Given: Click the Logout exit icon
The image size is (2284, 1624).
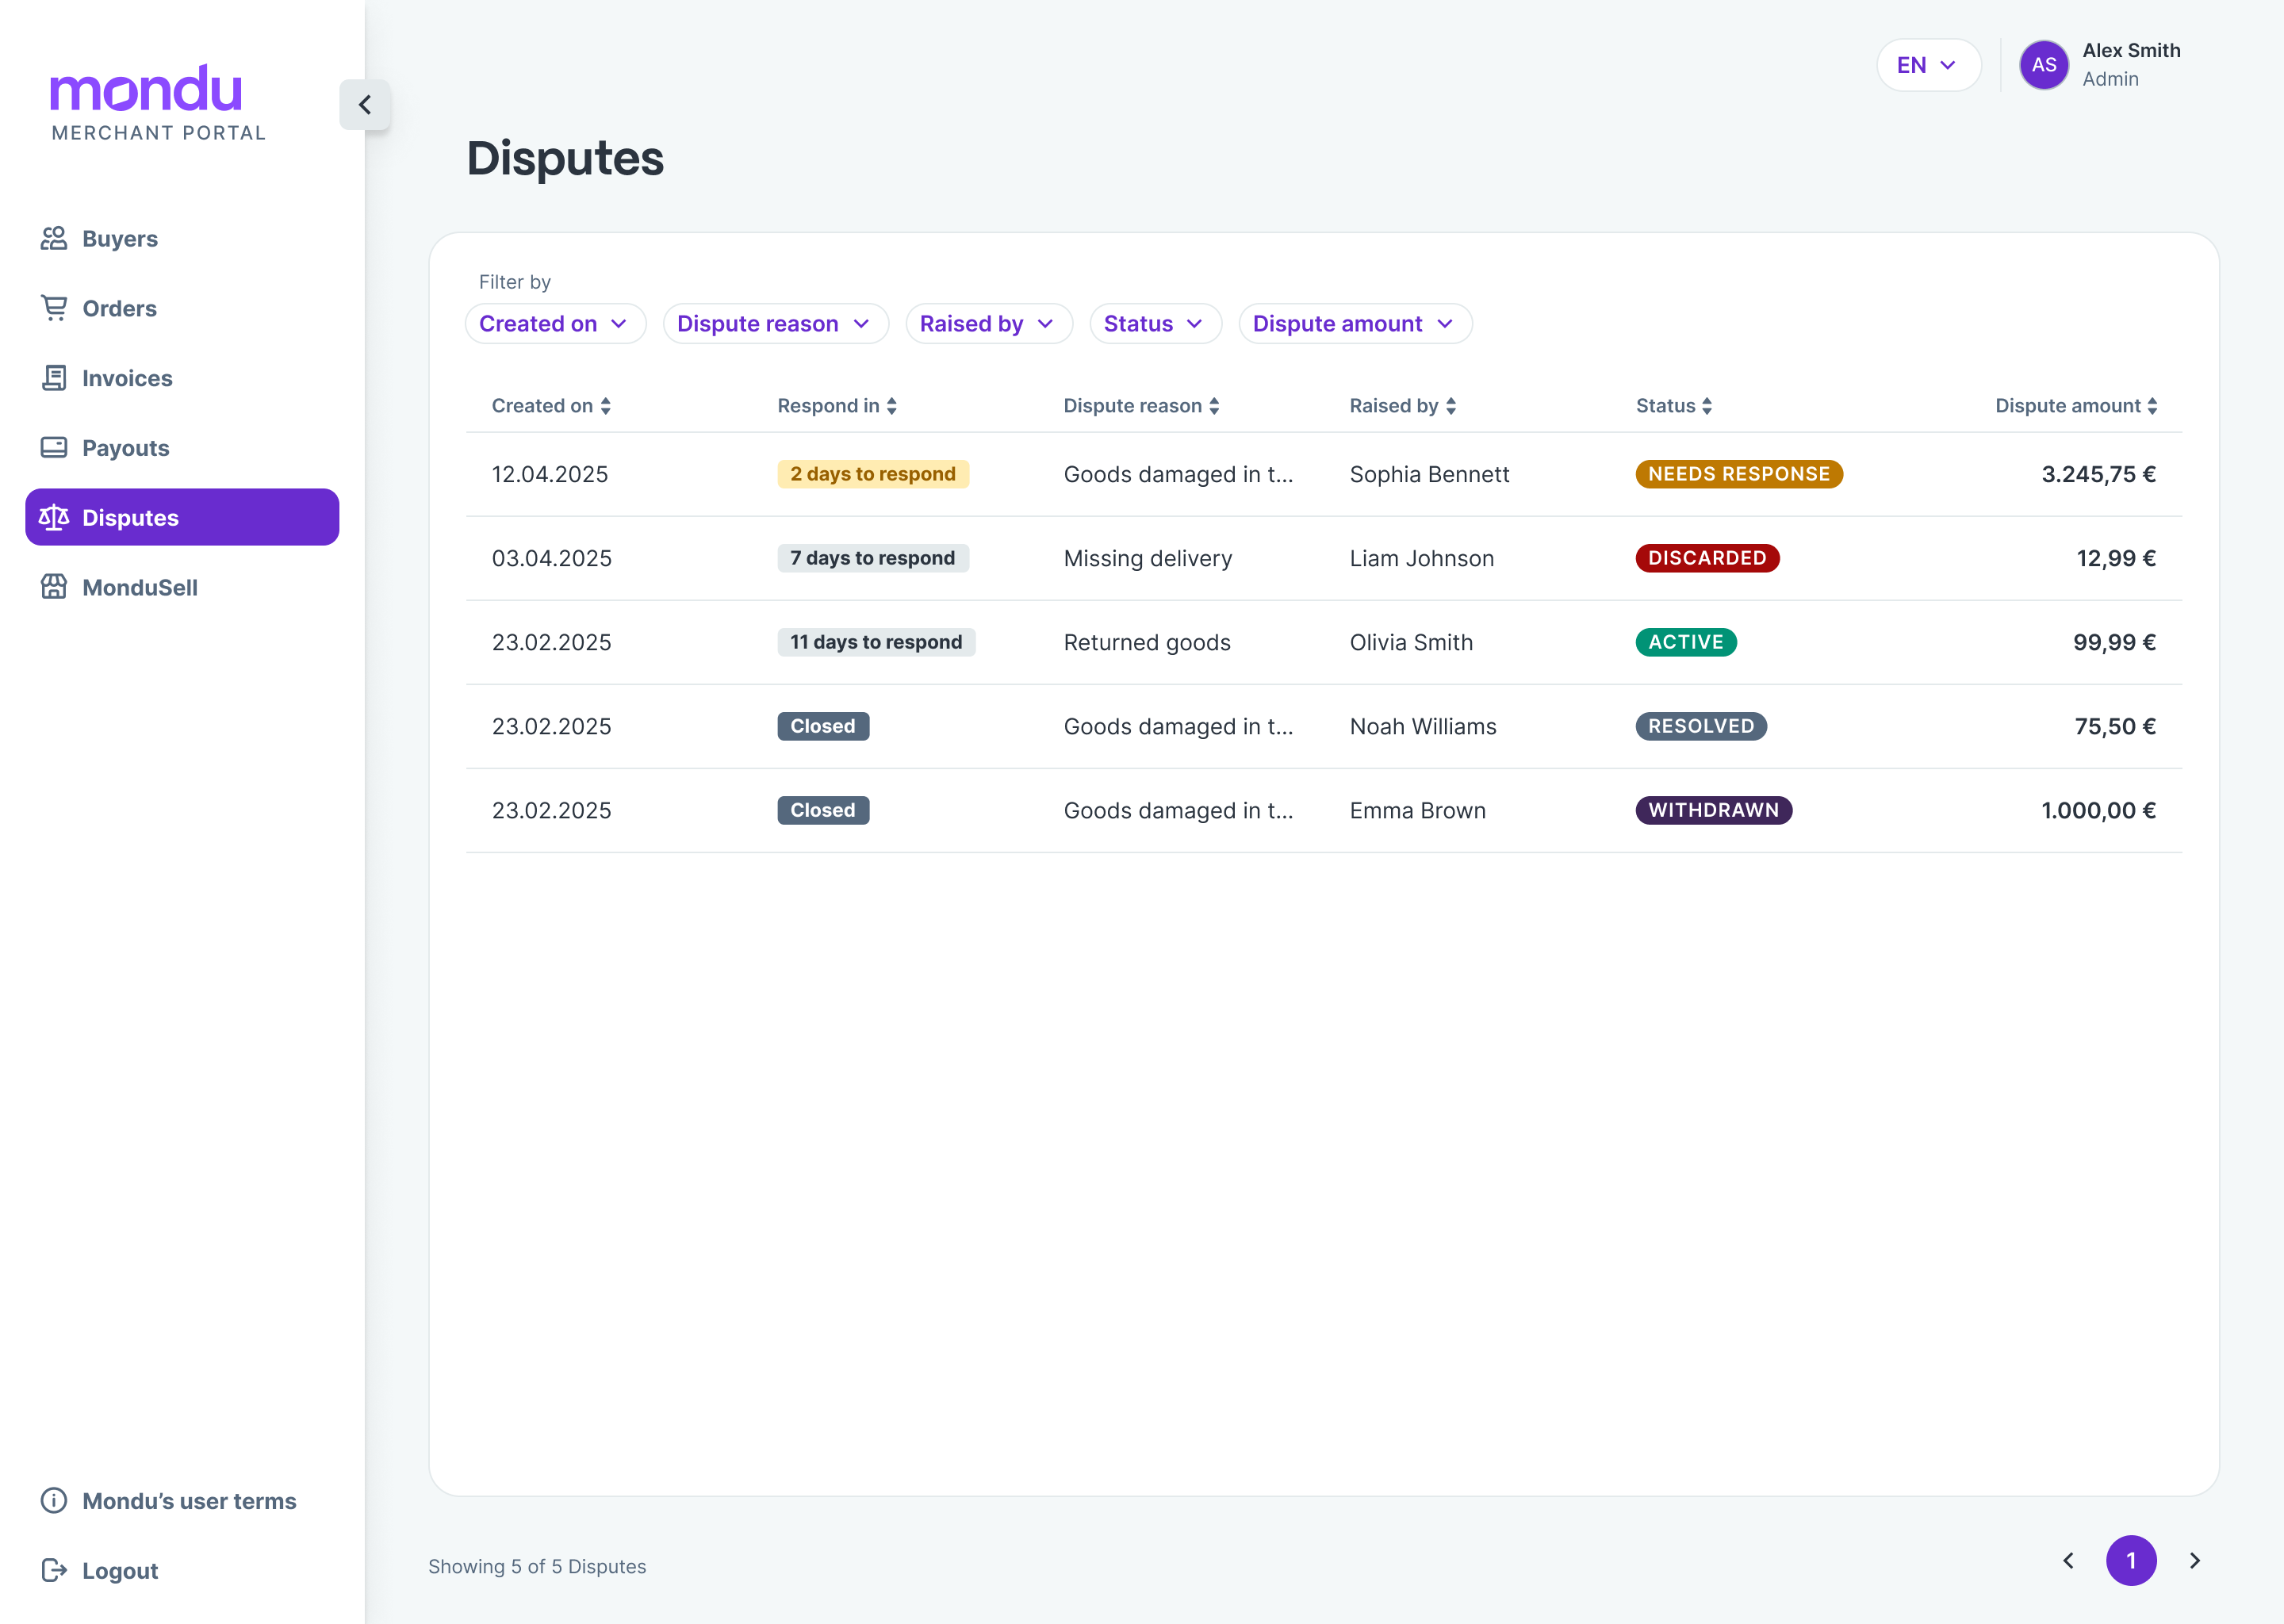Looking at the screenshot, I should click(54, 1570).
